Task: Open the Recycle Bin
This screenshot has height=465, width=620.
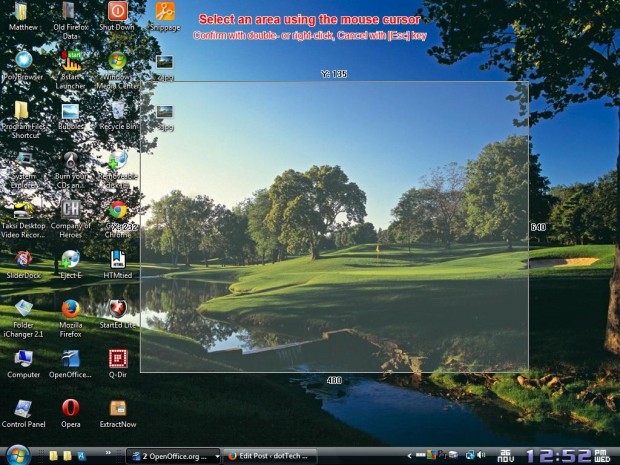Action: click(x=117, y=111)
